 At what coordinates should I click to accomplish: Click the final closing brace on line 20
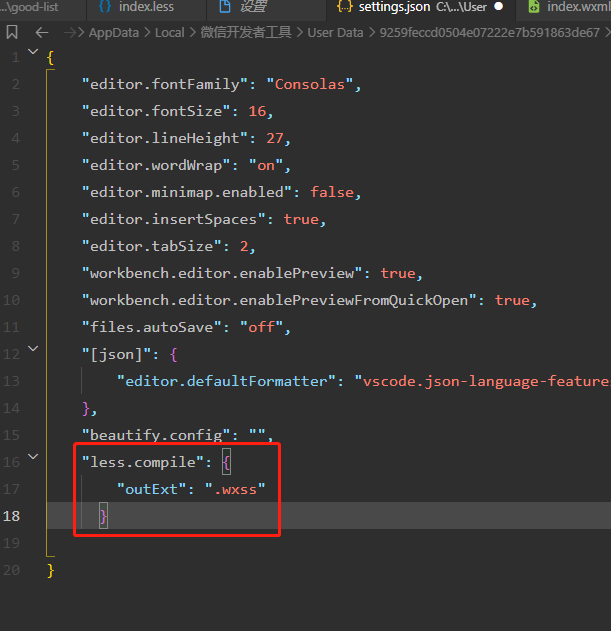(x=50, y=570)
